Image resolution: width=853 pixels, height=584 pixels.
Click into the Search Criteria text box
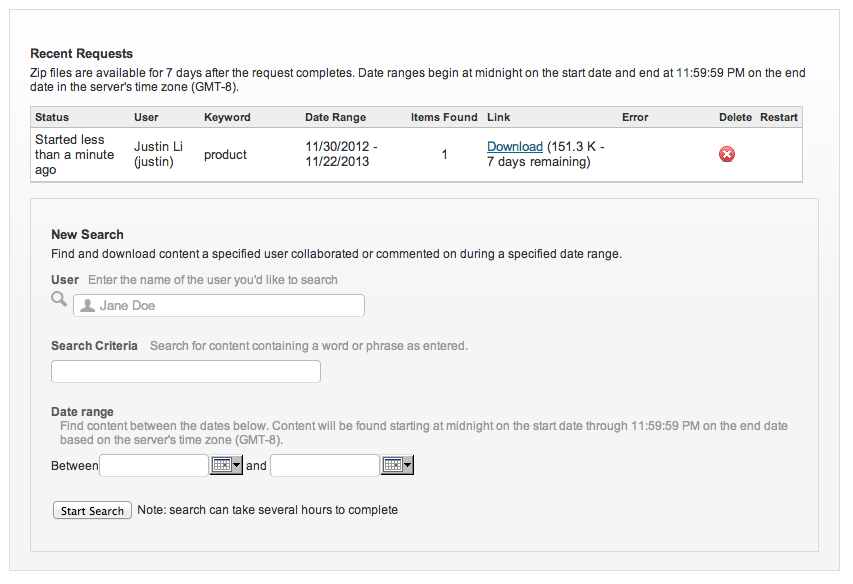pyautogui.click(x=186, y=372)
